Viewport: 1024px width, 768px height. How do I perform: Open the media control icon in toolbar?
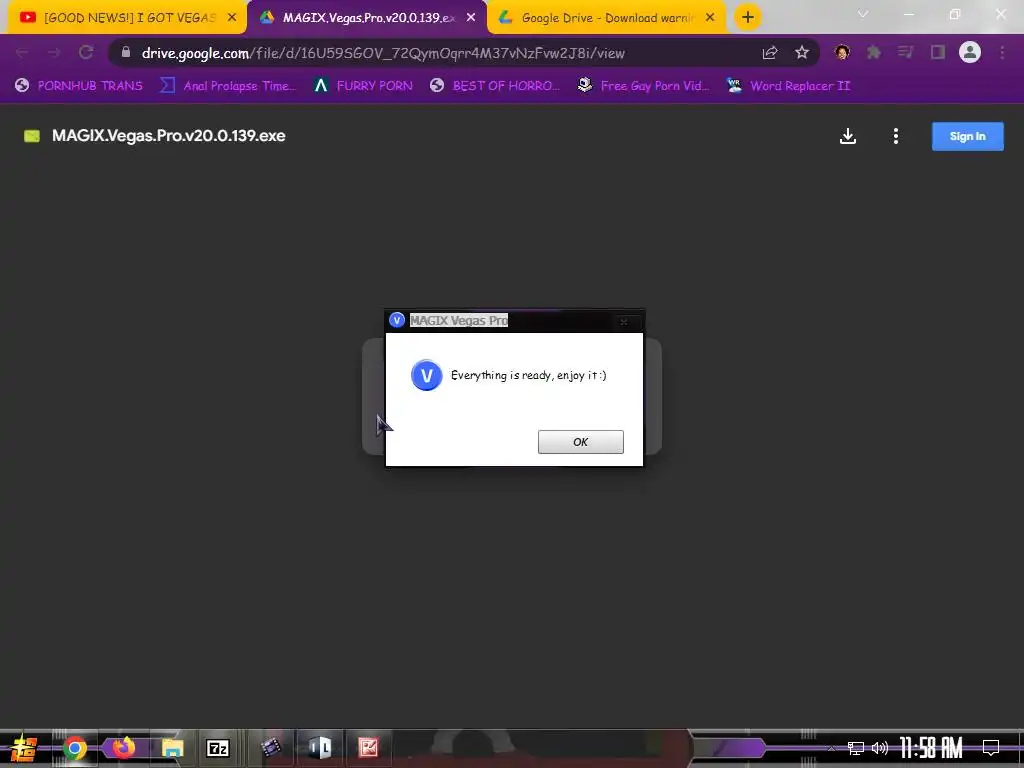[905, 52]
